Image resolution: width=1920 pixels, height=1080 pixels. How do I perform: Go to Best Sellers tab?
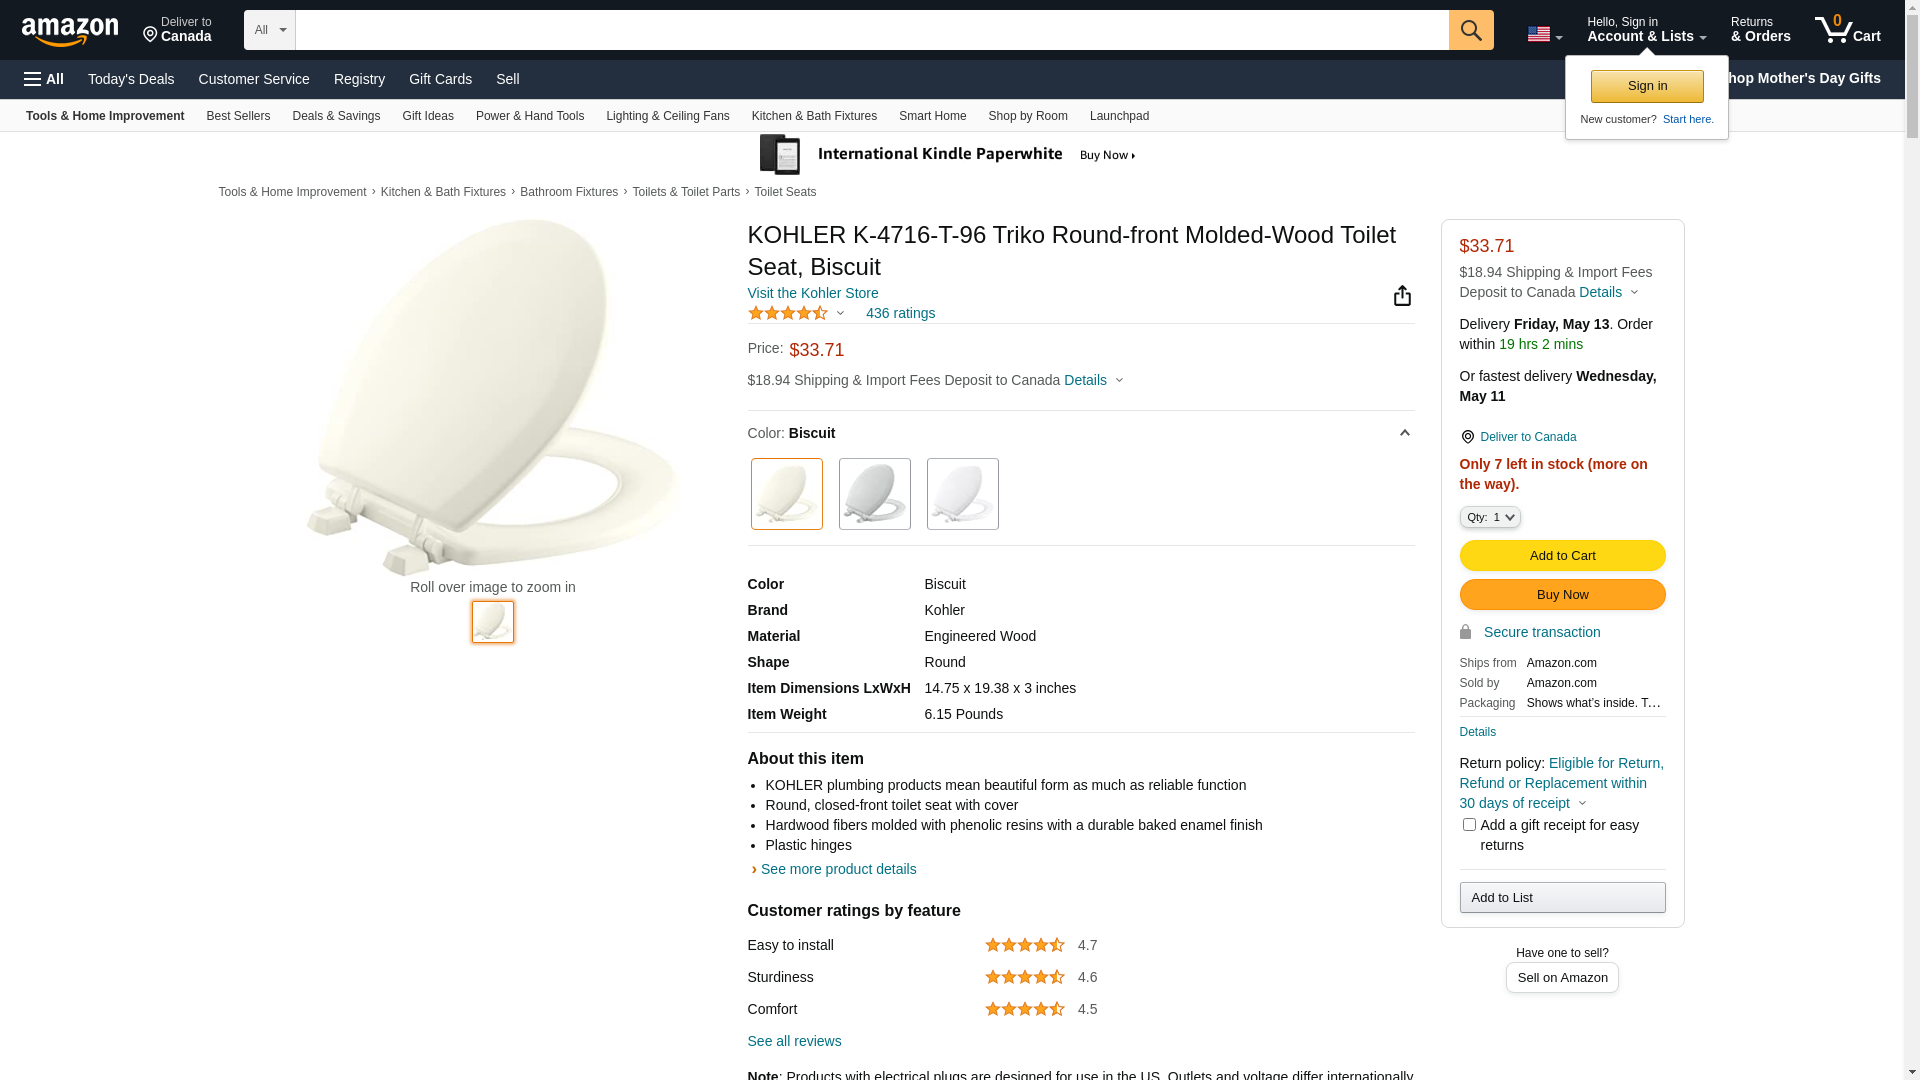[238, 116]
